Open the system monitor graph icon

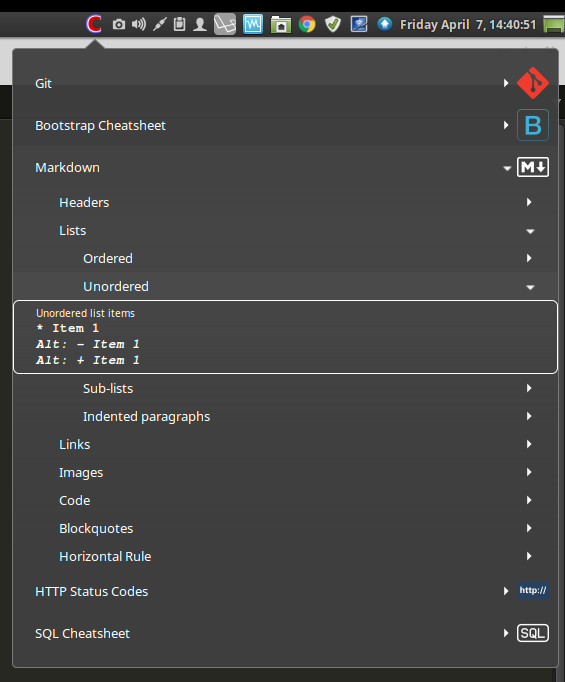coord(253,24)
